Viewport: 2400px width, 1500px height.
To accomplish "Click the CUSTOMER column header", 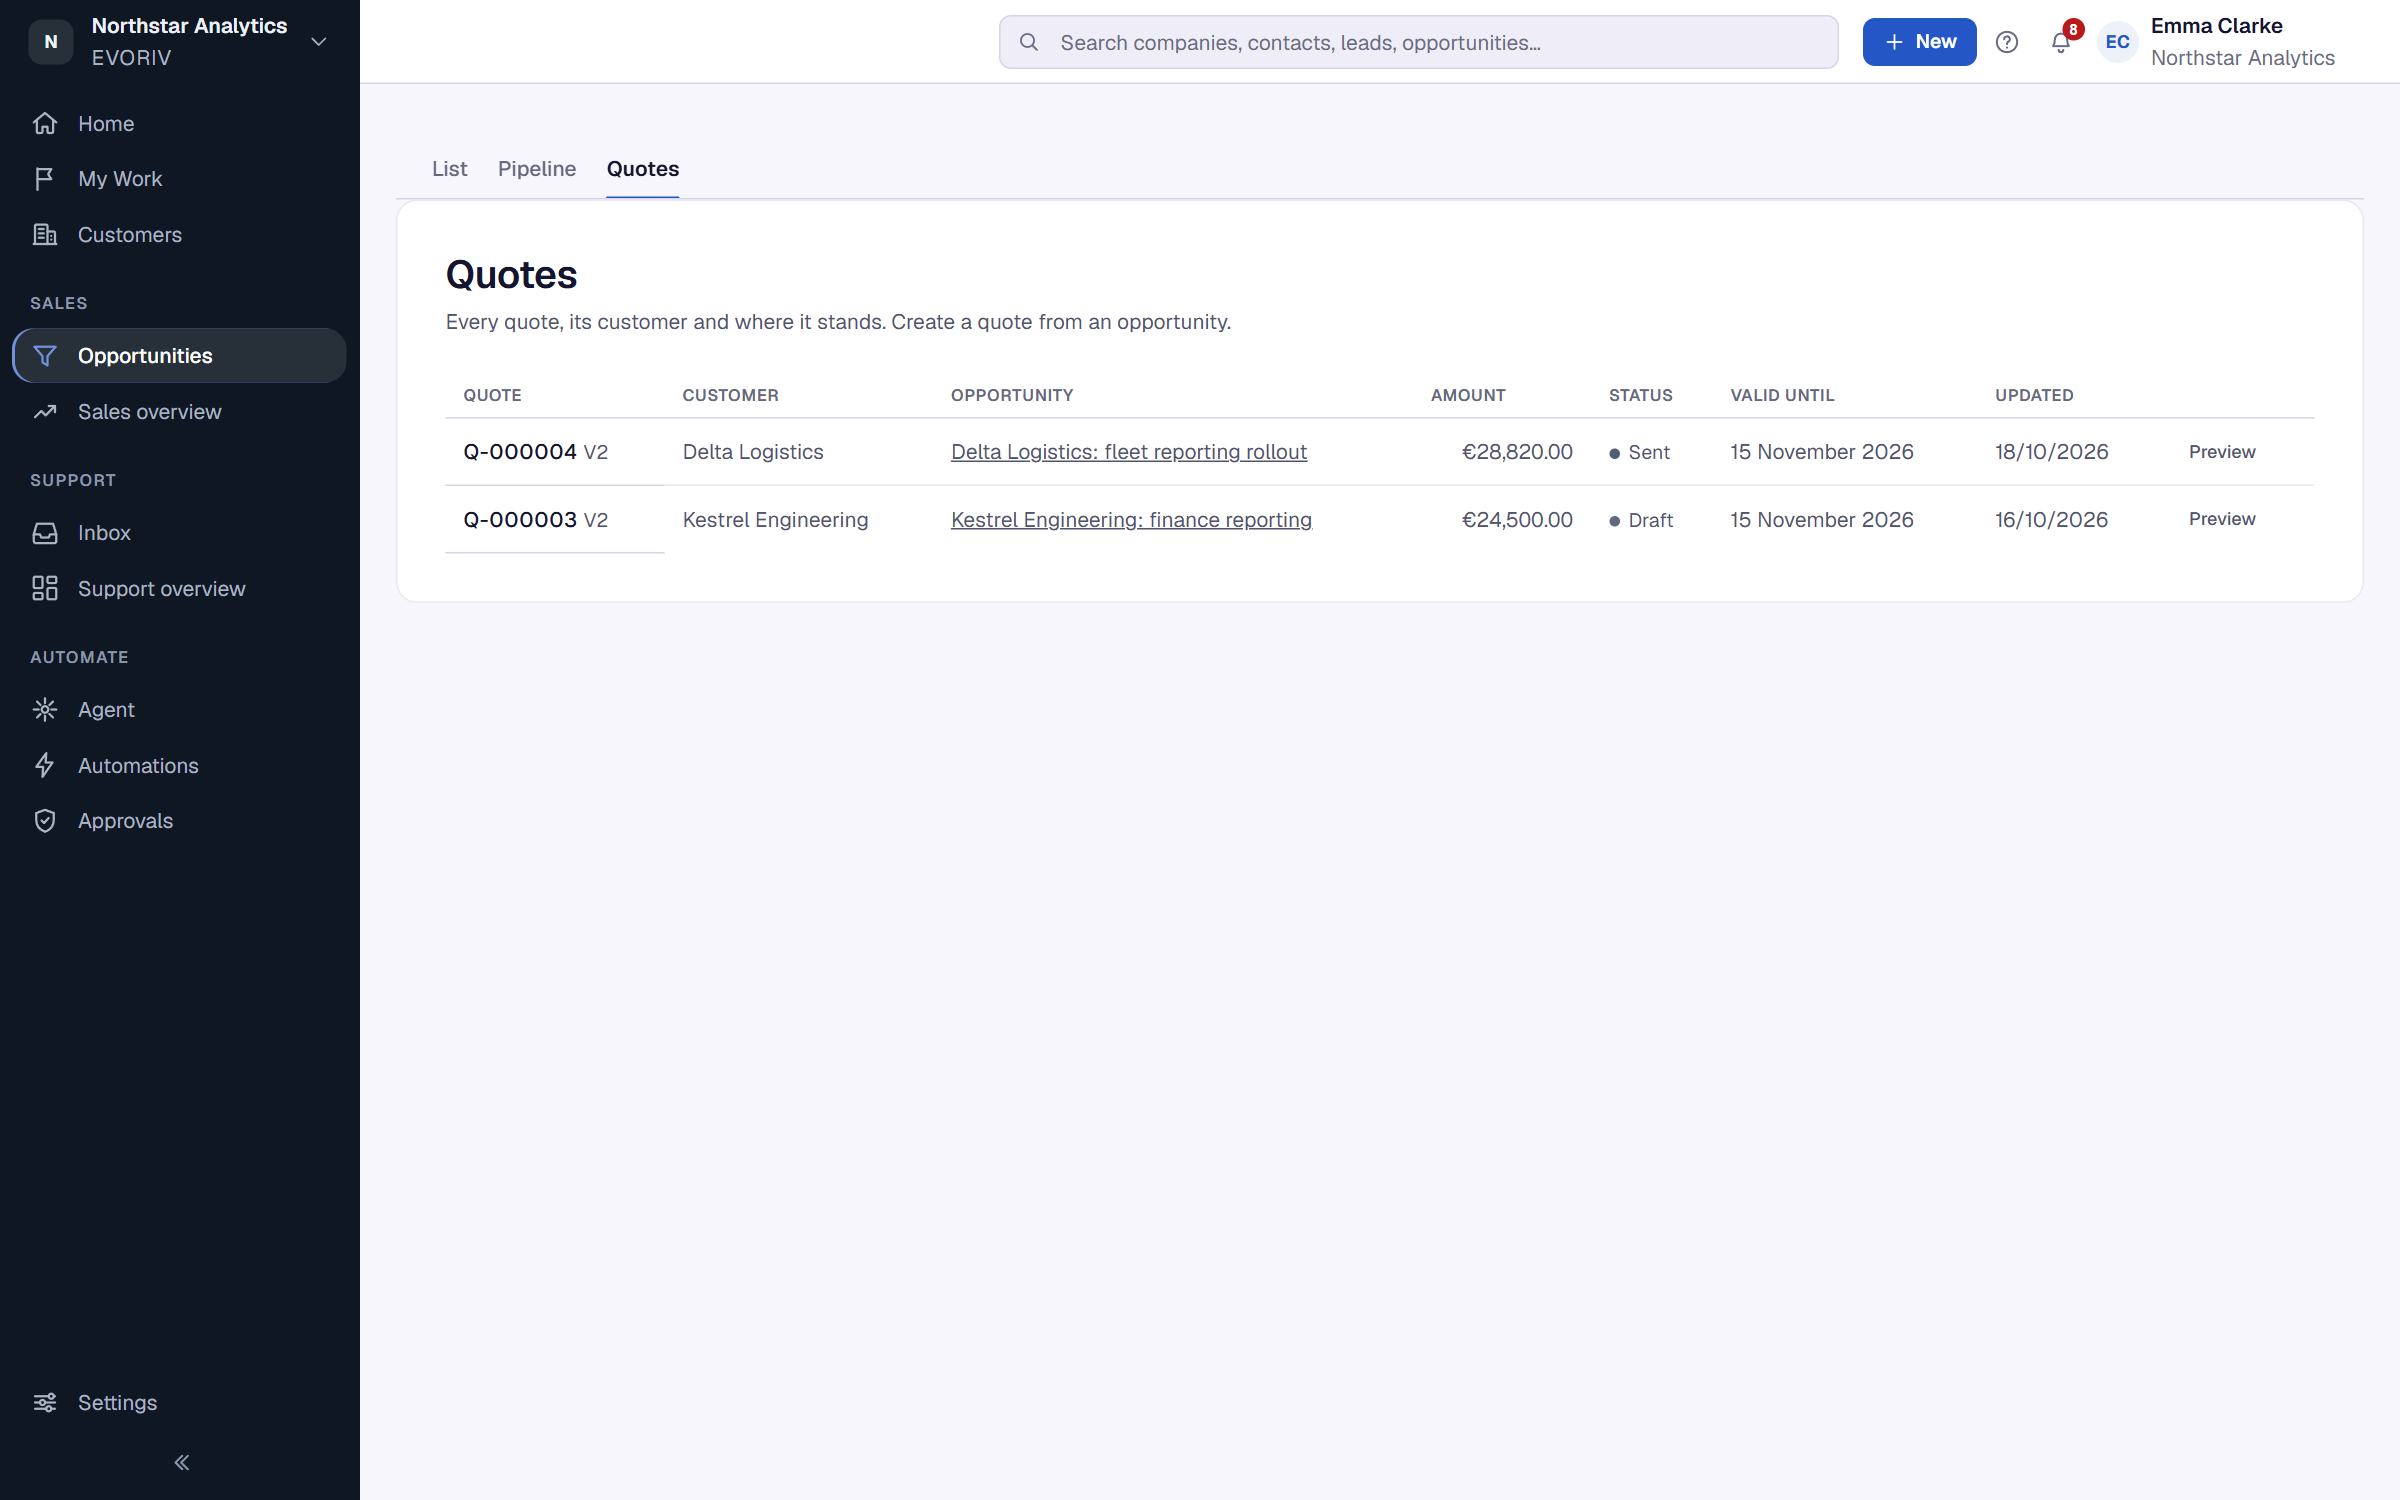I will [x=730, y=395].
